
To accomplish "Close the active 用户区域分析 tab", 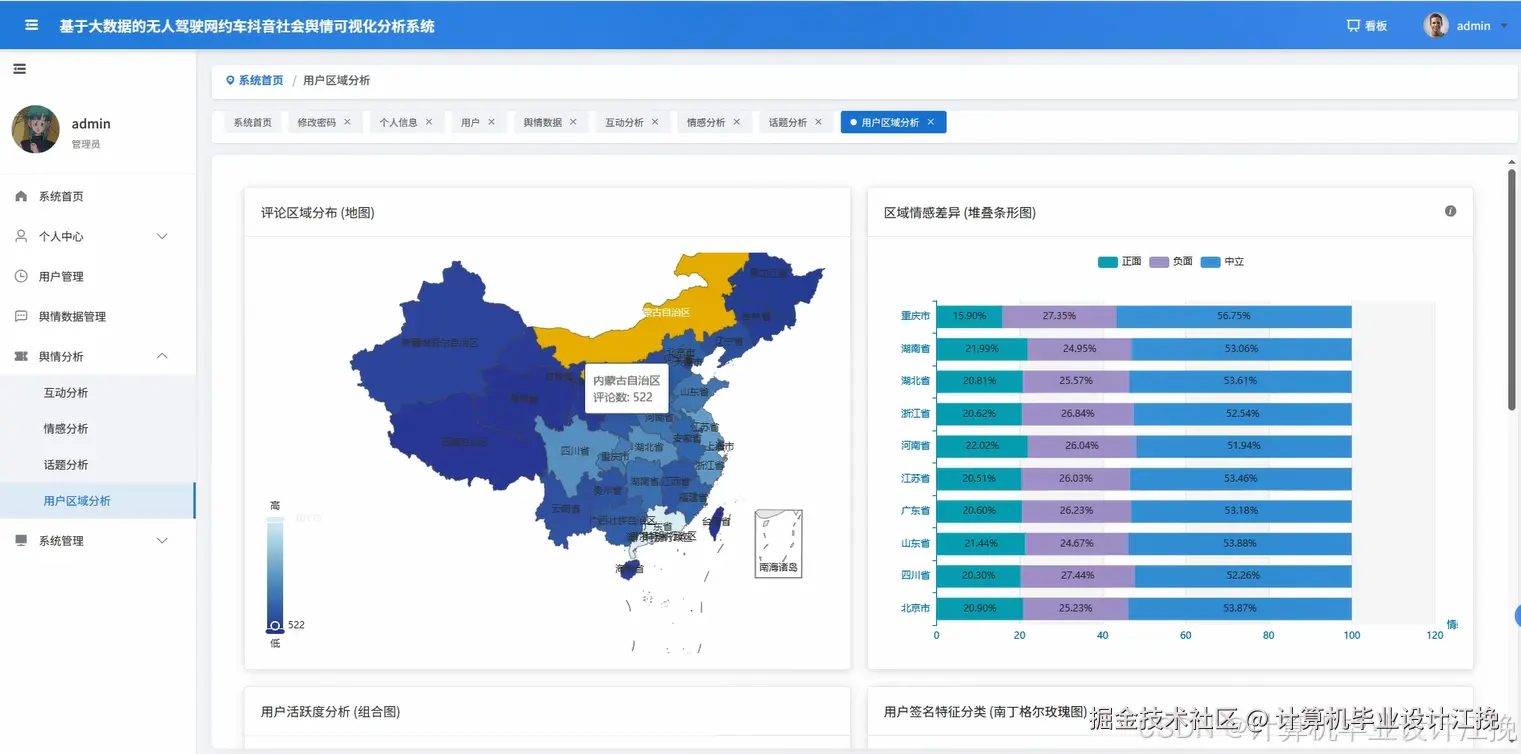I will pyautogui.click(x=930, y=122).
